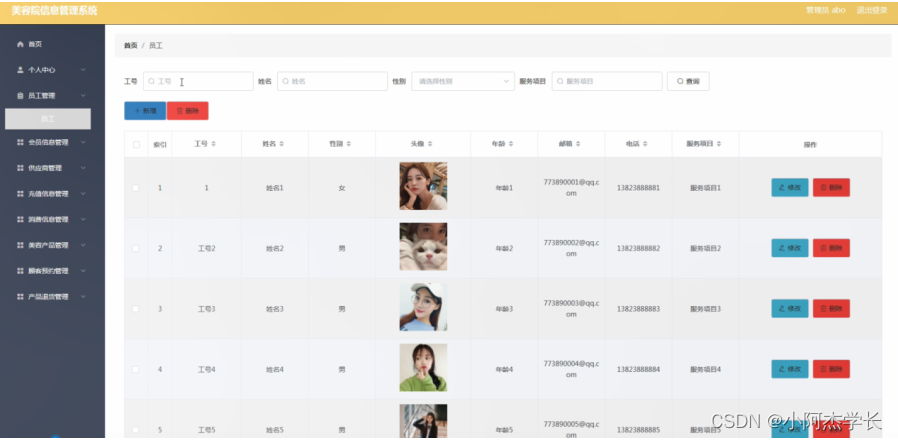Open the cat avatar of 姓名2
The height and width of the screenshot is (440, 898).
[x=423, y=247]
